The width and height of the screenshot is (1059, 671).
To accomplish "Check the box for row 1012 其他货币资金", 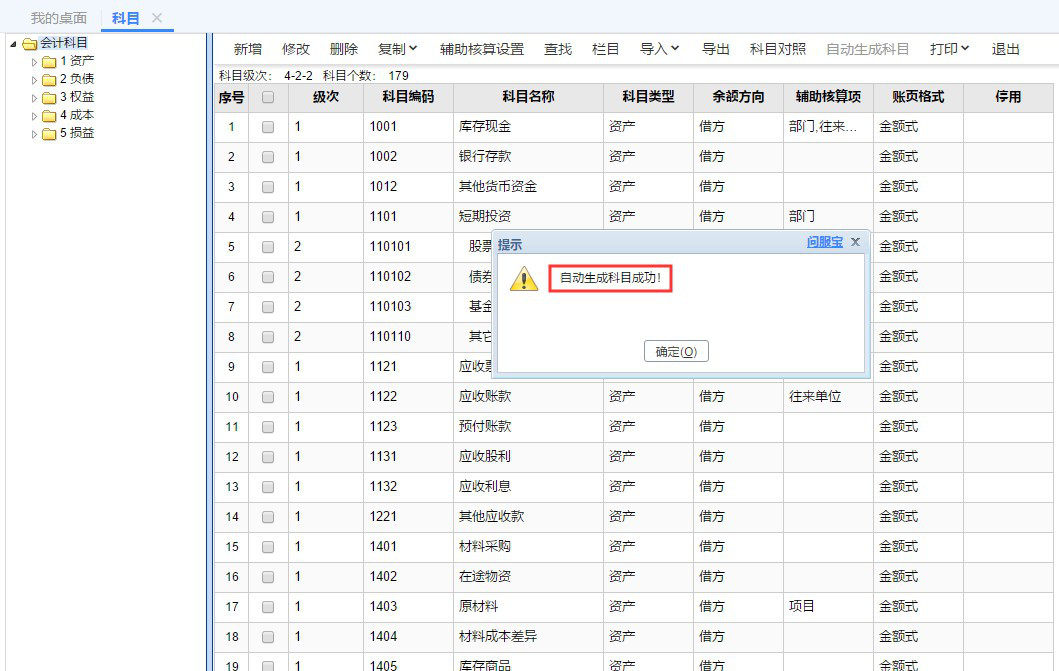I will tap(268, 187).
